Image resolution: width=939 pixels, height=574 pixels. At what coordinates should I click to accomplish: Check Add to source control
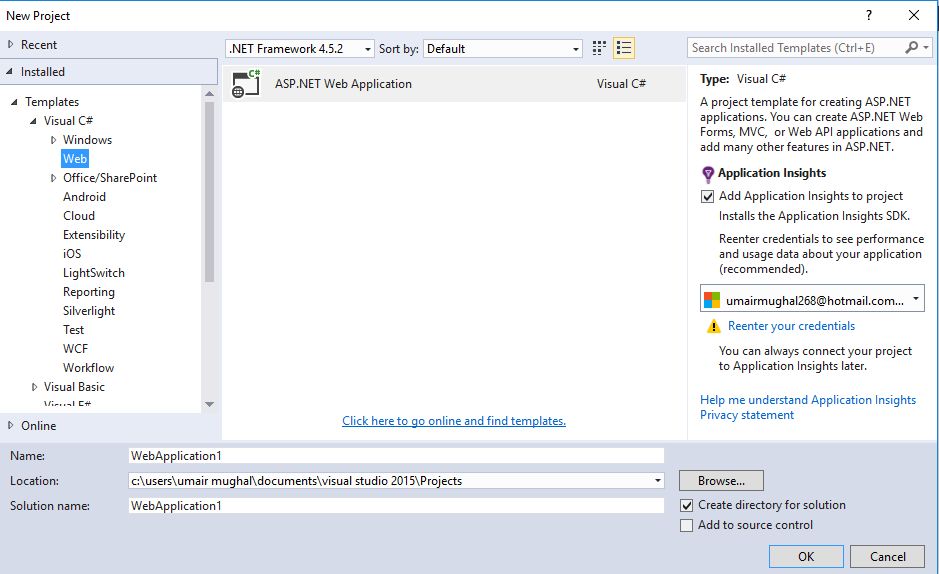[x=687, y=526]
